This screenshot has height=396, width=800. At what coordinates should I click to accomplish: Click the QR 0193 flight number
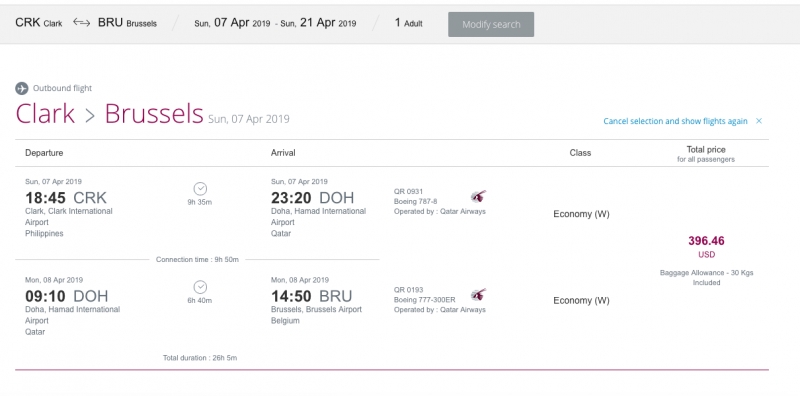409,290
